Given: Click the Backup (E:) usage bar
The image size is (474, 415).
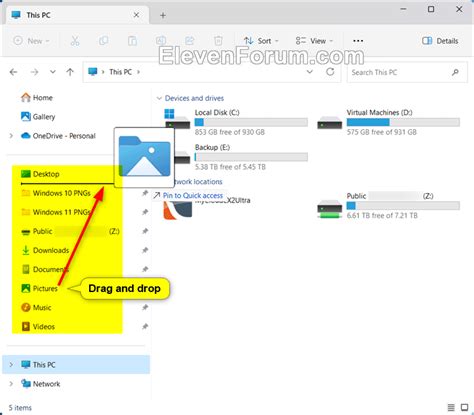Looking at the screenshot, I should pos(251,157).
